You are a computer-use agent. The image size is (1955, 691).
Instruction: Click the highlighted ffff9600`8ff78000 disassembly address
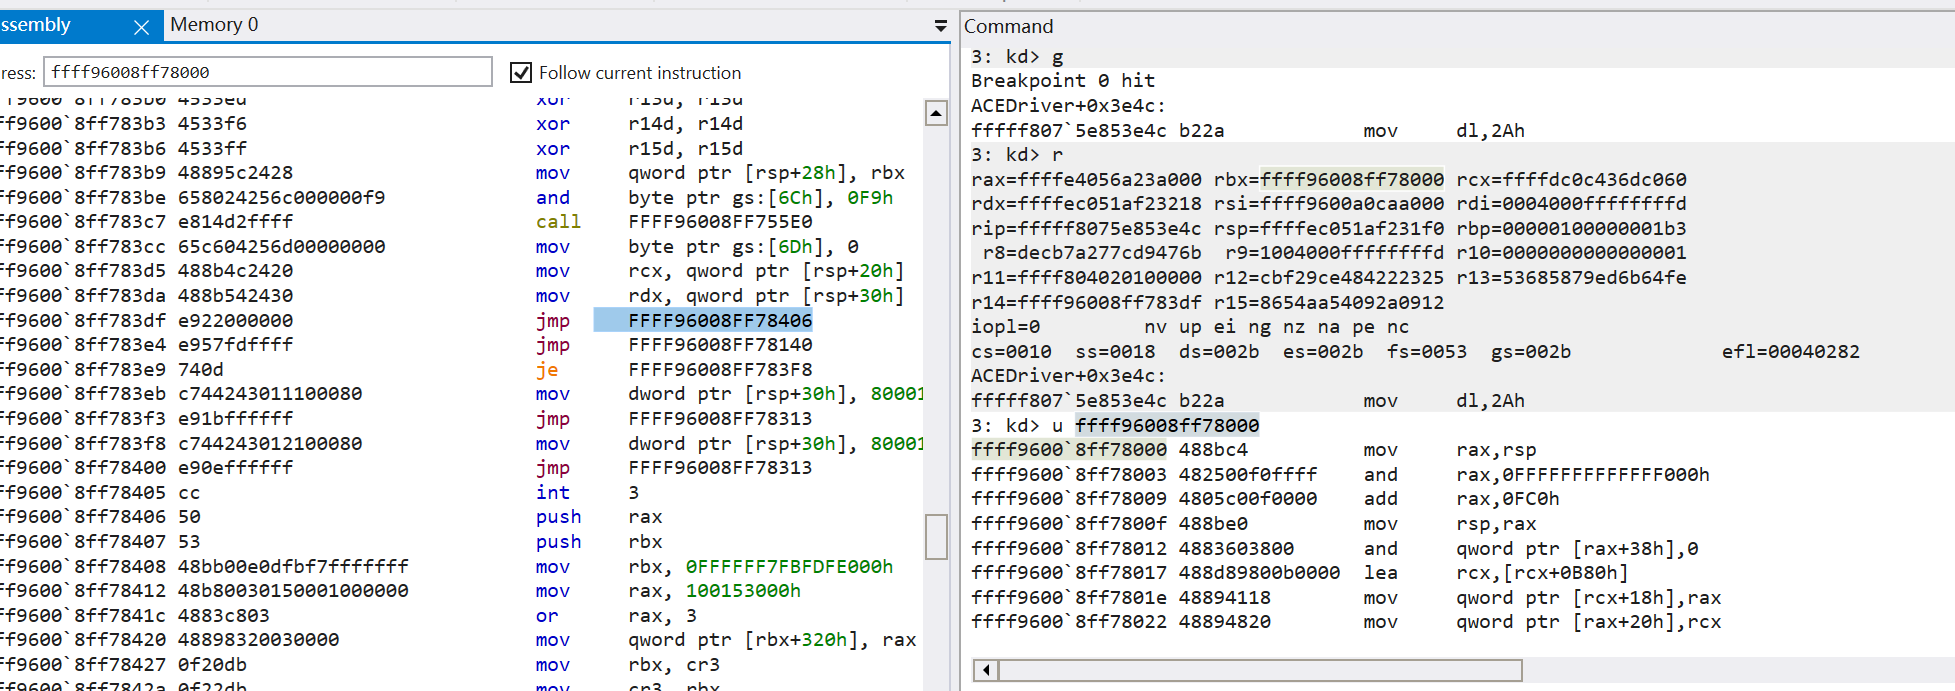[1069, 450]
